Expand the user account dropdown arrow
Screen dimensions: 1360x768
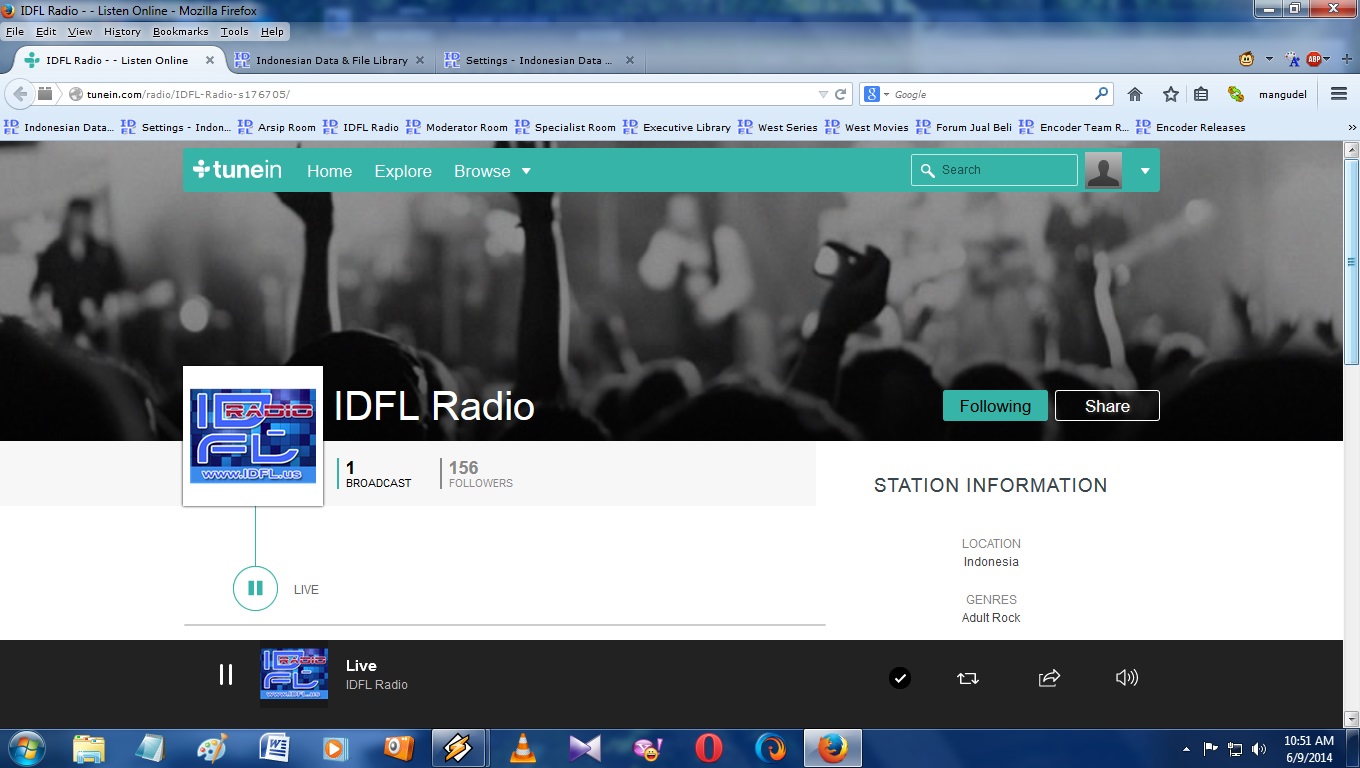coord(1145,171)
